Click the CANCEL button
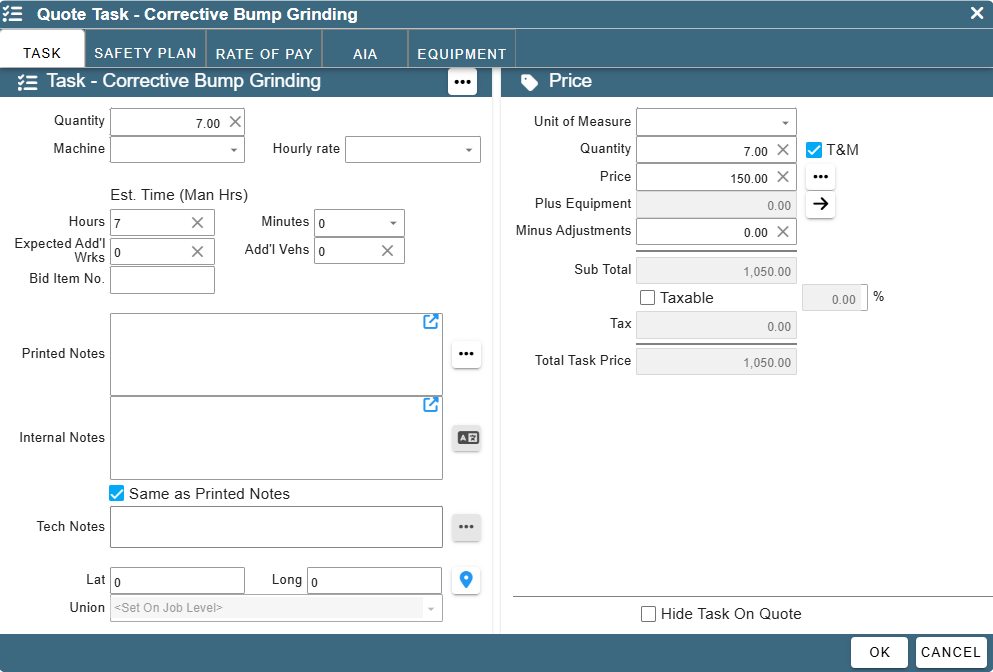Screen dimensions: 993x672 (951, 652)
